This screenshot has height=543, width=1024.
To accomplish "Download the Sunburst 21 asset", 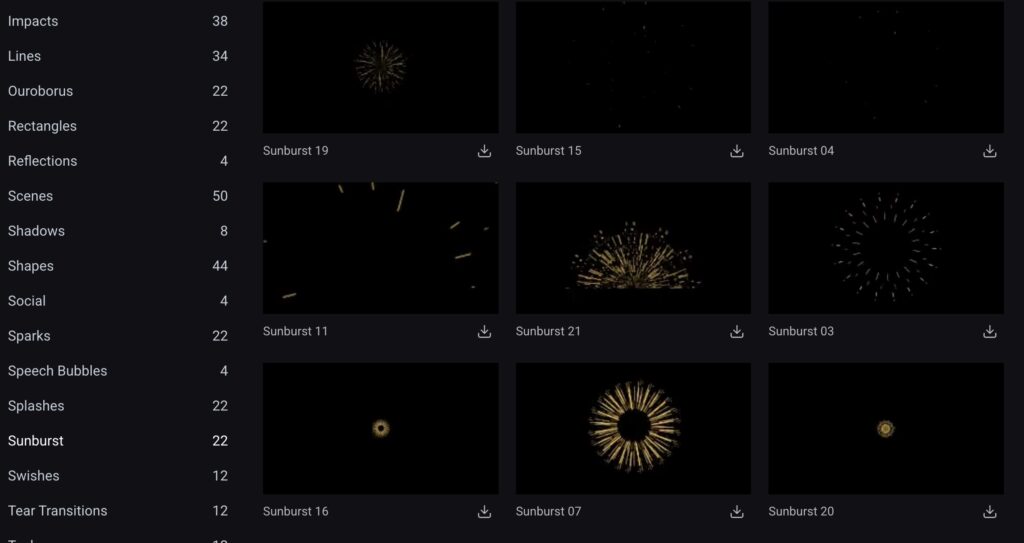I will (x=737, y=331).
